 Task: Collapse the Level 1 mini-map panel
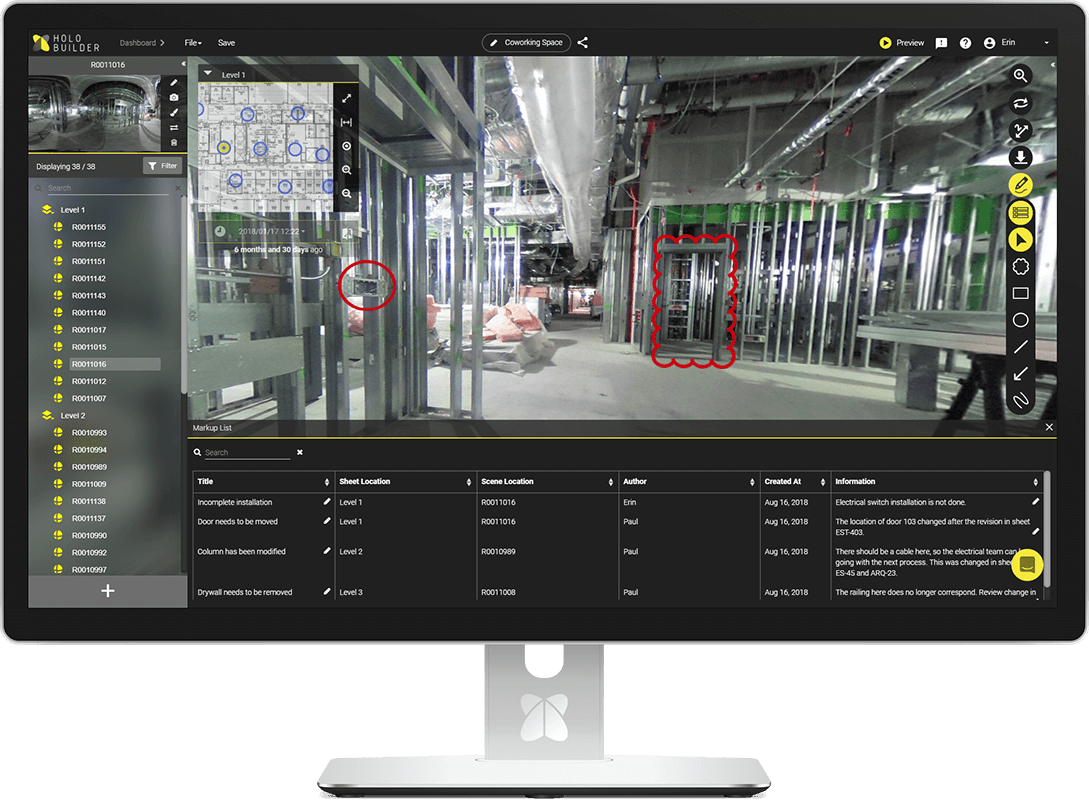coord(208,74)
